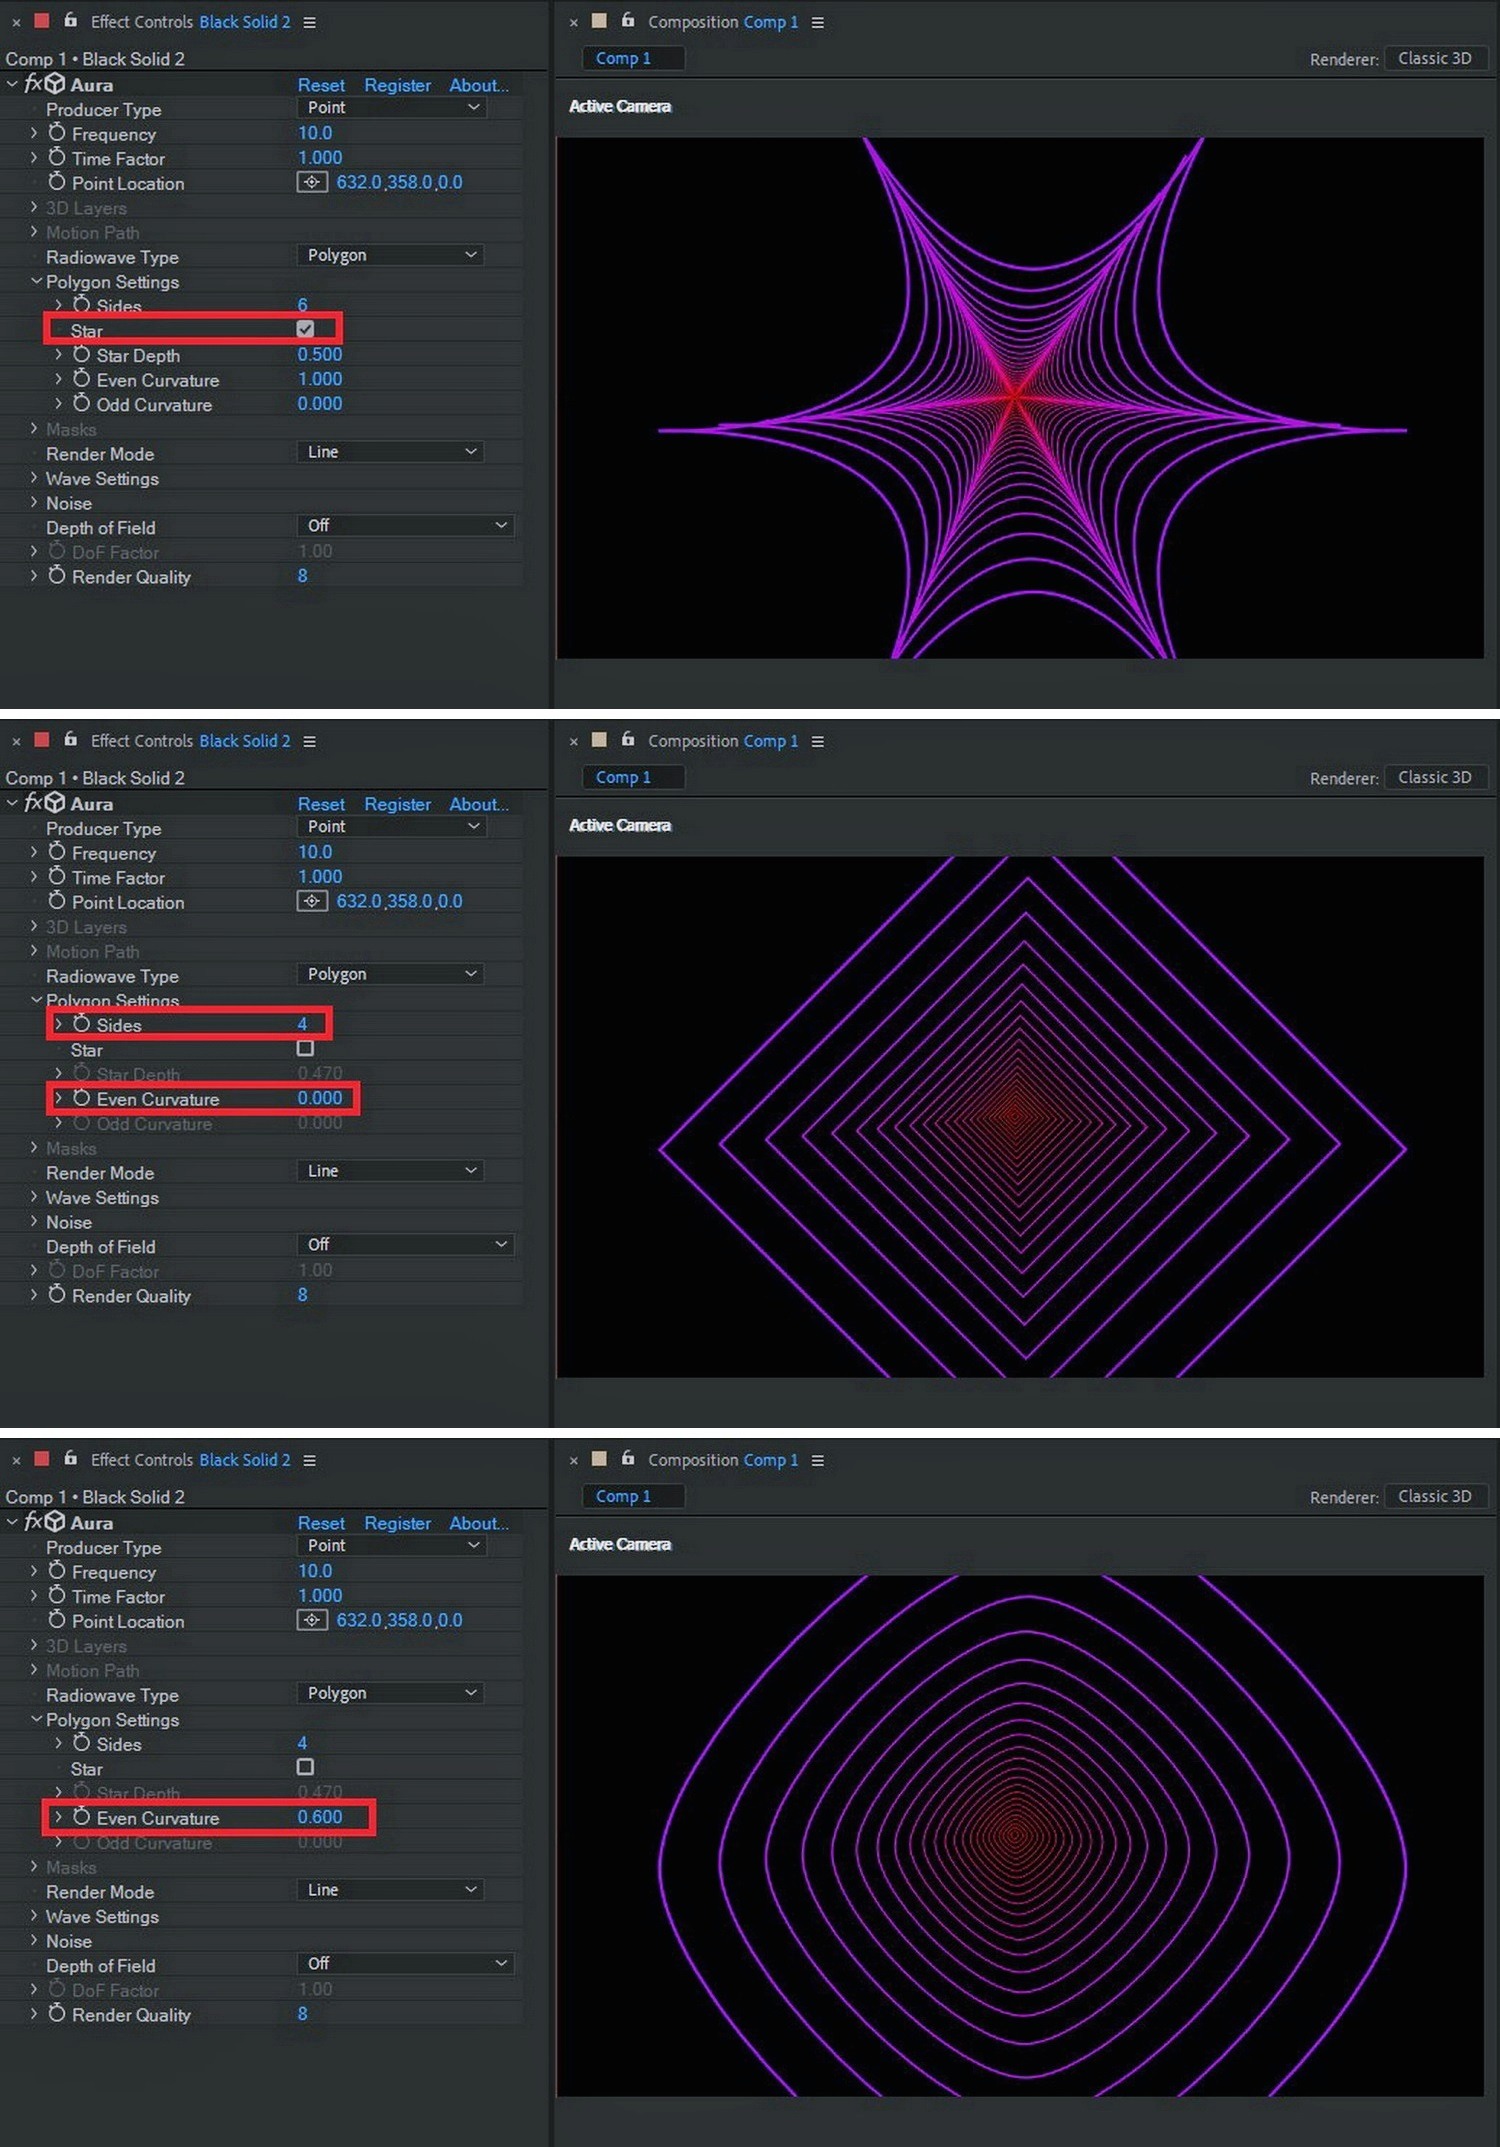Viewport: 1500px width, 2147px height.
Task: Click the Effect Controls Black Solid 2 tab in the rounded-diamond screenshot
Action: coord(190,1460)
